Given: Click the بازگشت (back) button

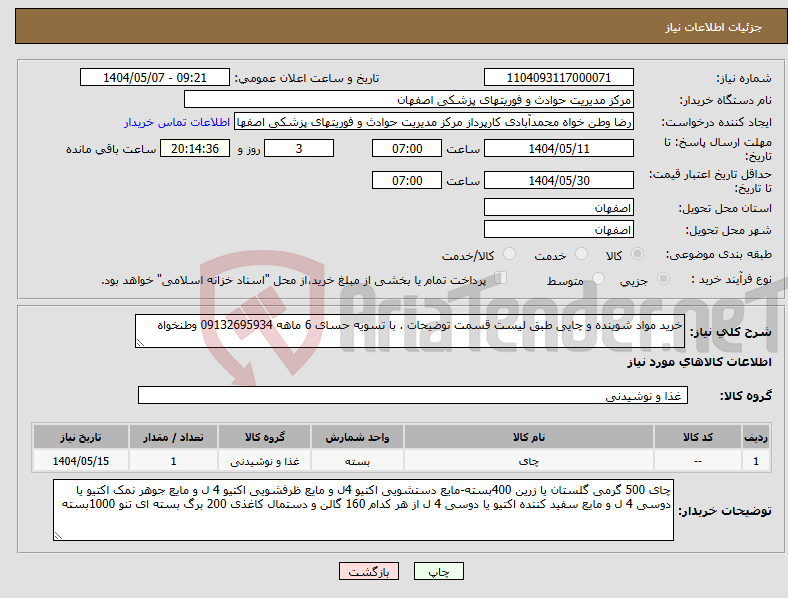Looking at the screenshot, I should (x=369, y=571).
